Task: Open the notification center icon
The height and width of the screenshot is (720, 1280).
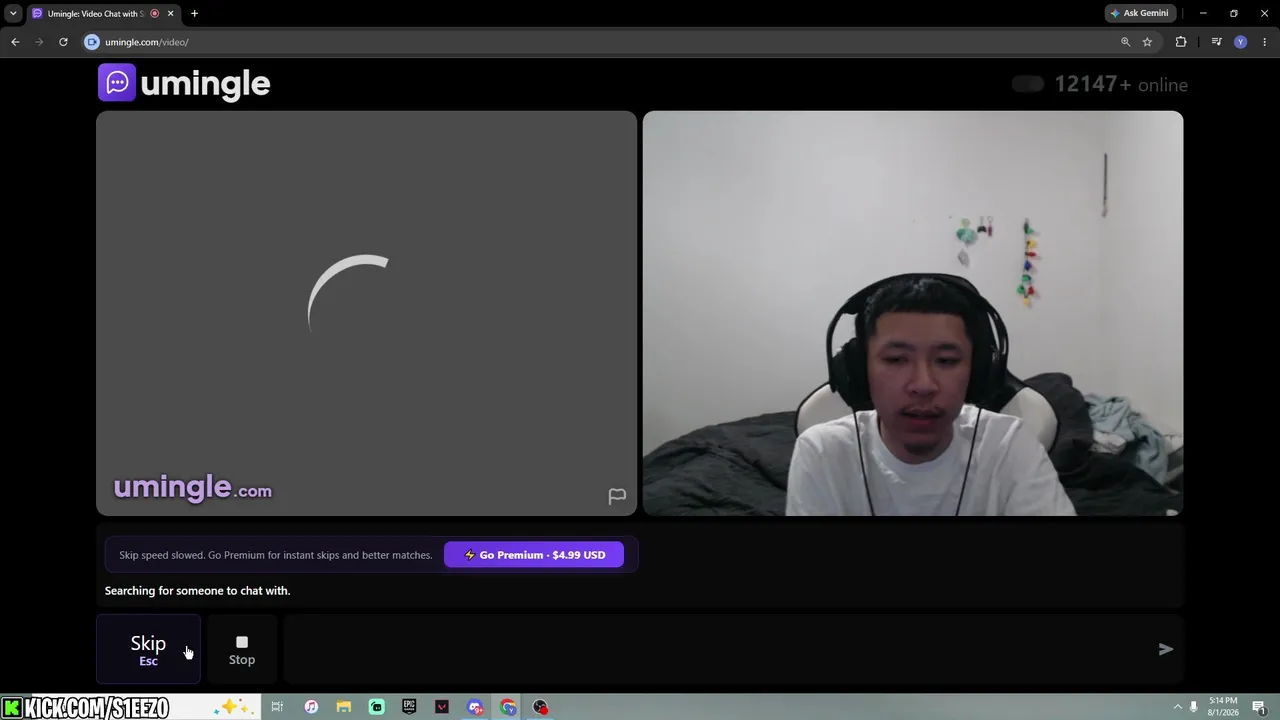Action: point(1259,707)
